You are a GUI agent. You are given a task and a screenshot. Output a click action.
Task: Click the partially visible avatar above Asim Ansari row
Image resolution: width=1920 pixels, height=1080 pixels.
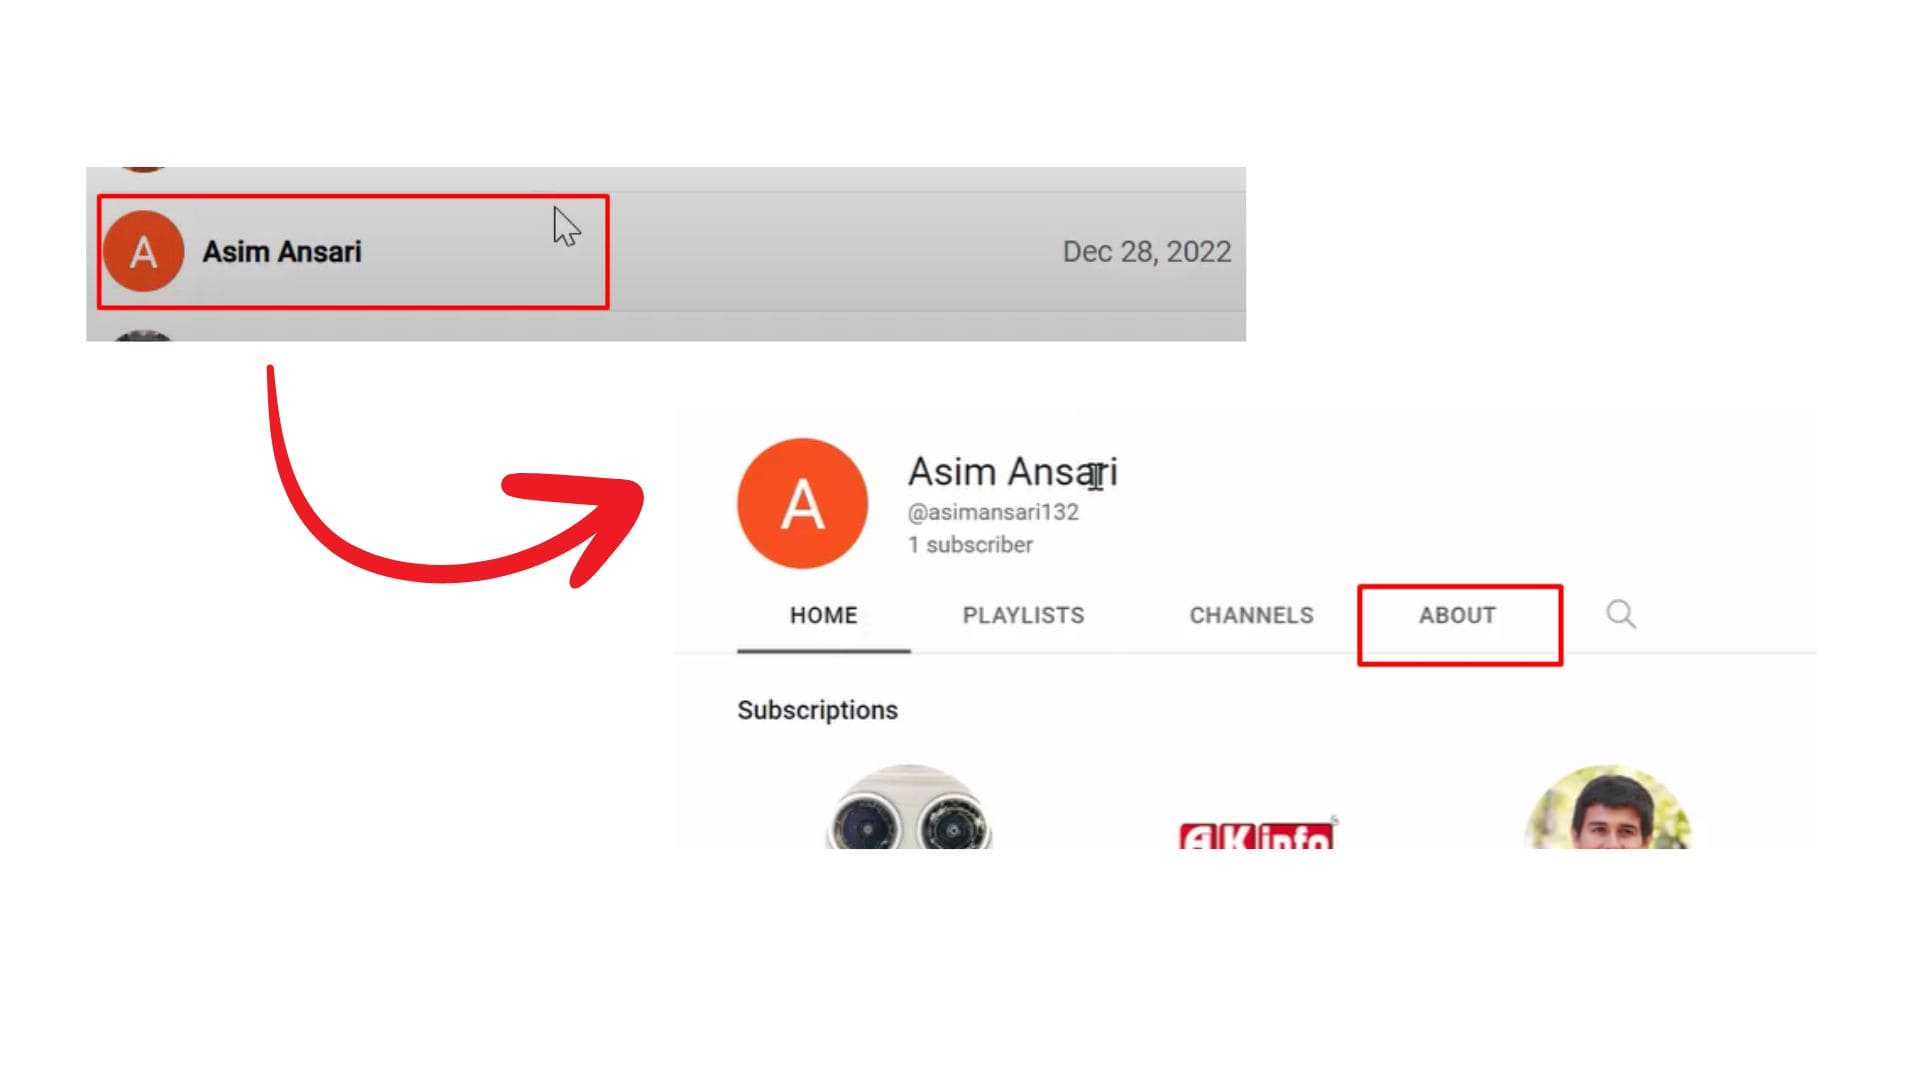[x=144, y=169]
